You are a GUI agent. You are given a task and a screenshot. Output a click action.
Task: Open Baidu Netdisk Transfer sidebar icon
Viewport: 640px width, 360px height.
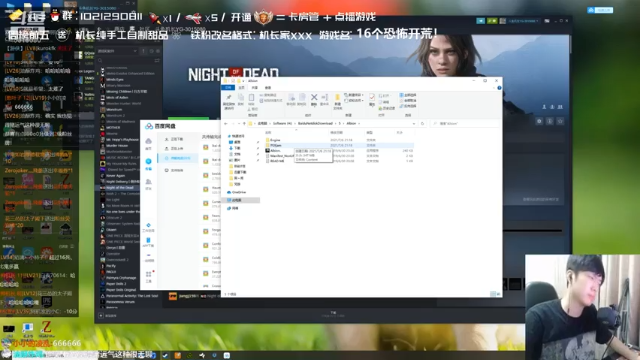tap(148, 164)
